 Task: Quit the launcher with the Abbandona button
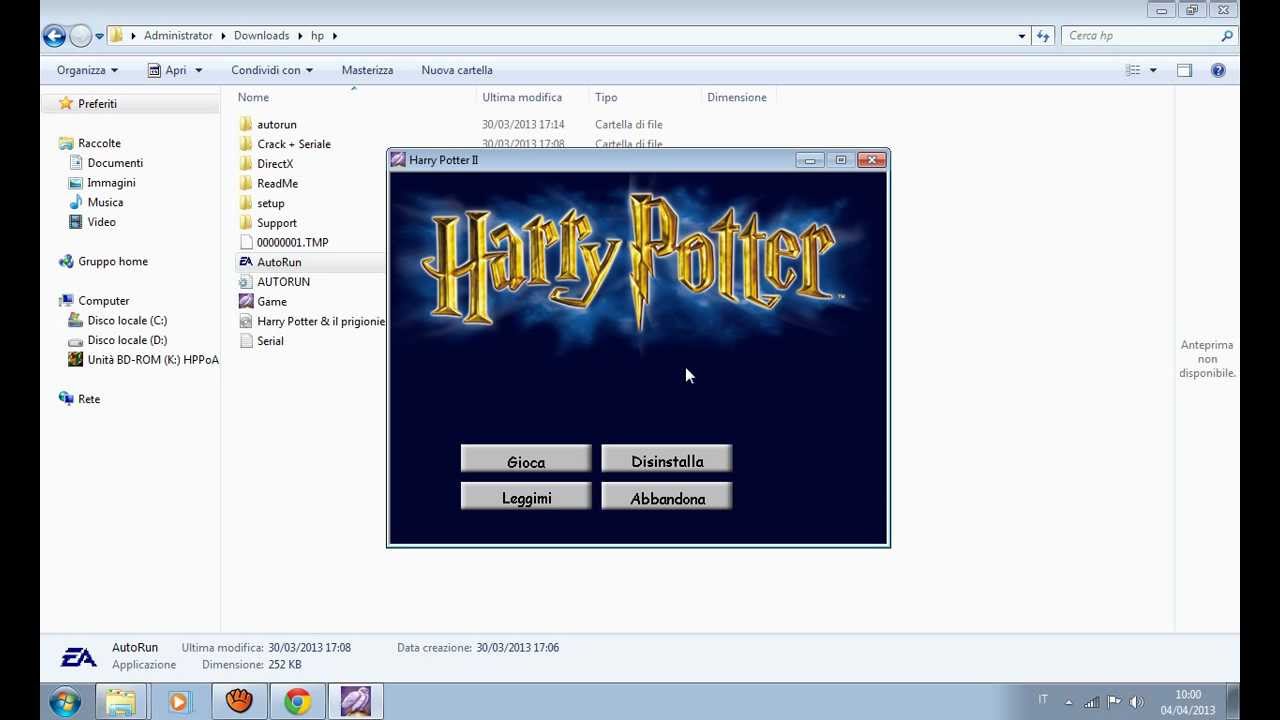(667, 498)
